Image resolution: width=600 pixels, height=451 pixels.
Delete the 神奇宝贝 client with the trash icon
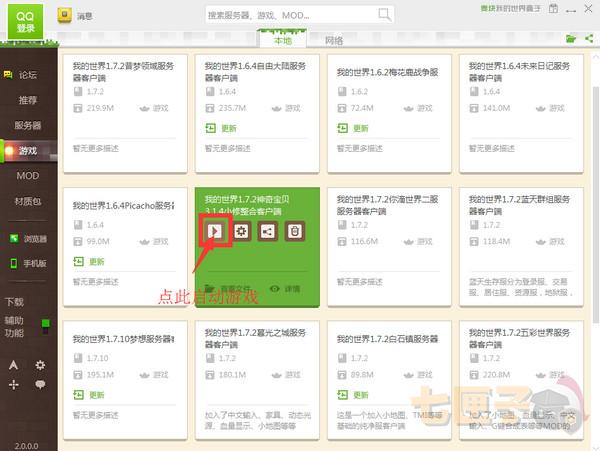tap(295, 231)
